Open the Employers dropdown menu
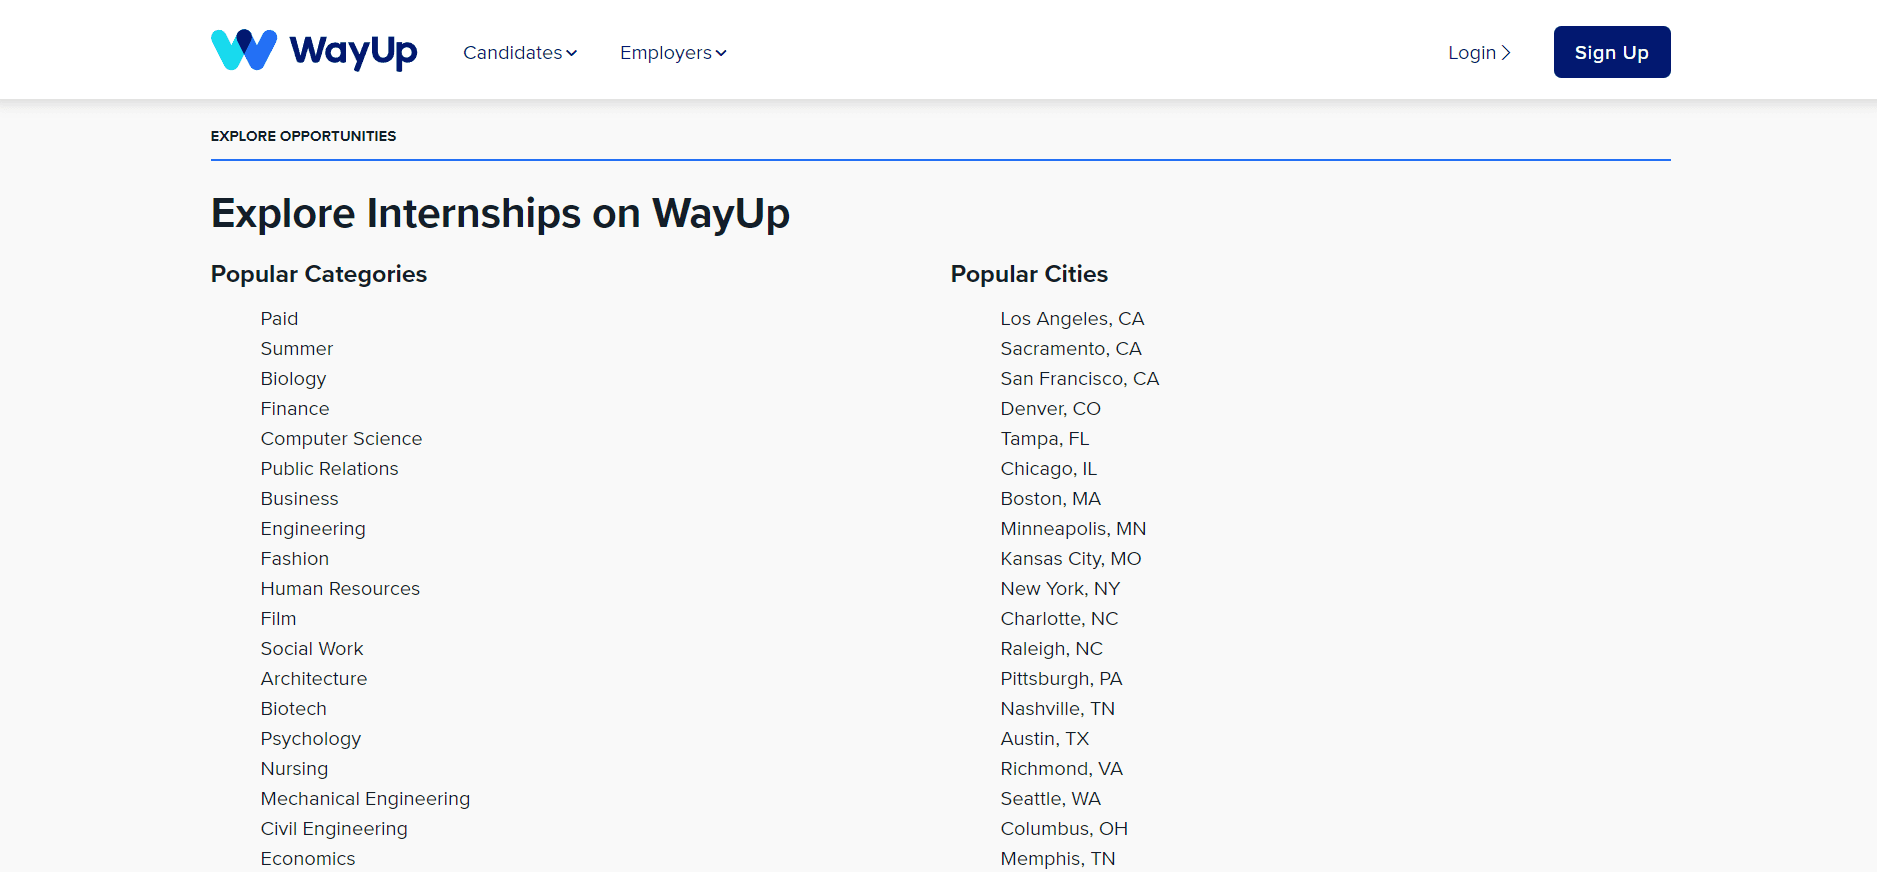The image size is (1877, 872). [672, 53]
